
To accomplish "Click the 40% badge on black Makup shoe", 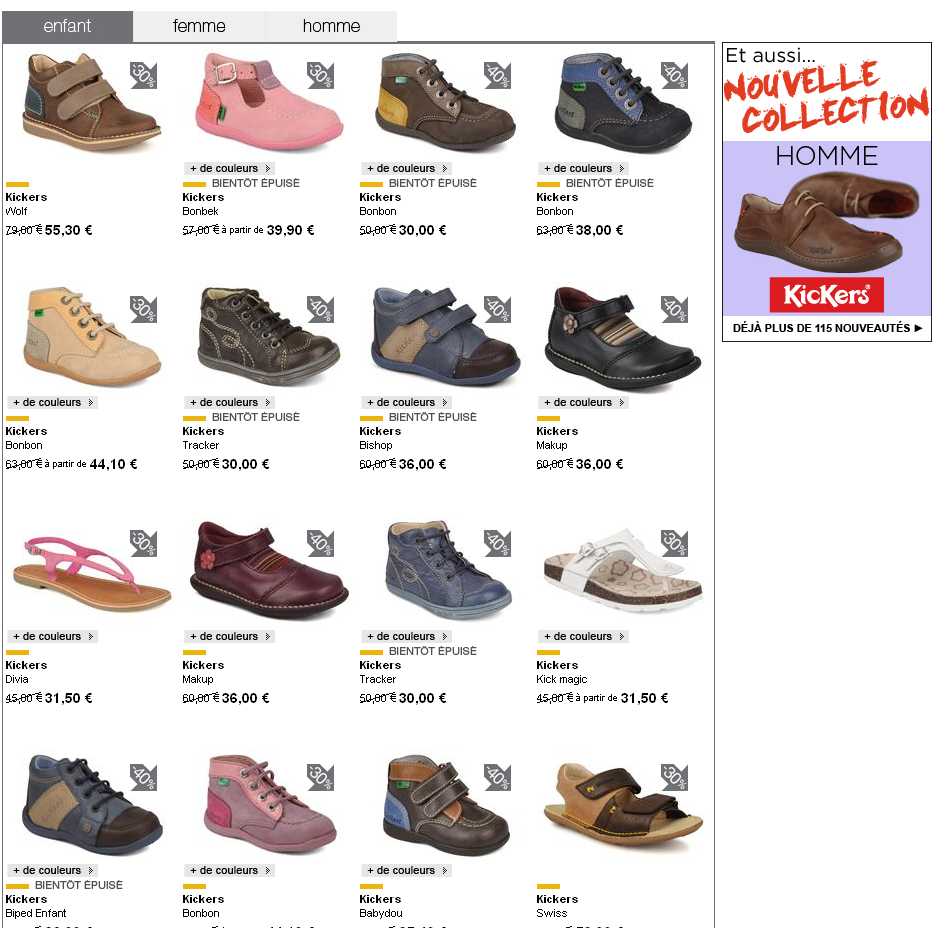I will point(675,309).
